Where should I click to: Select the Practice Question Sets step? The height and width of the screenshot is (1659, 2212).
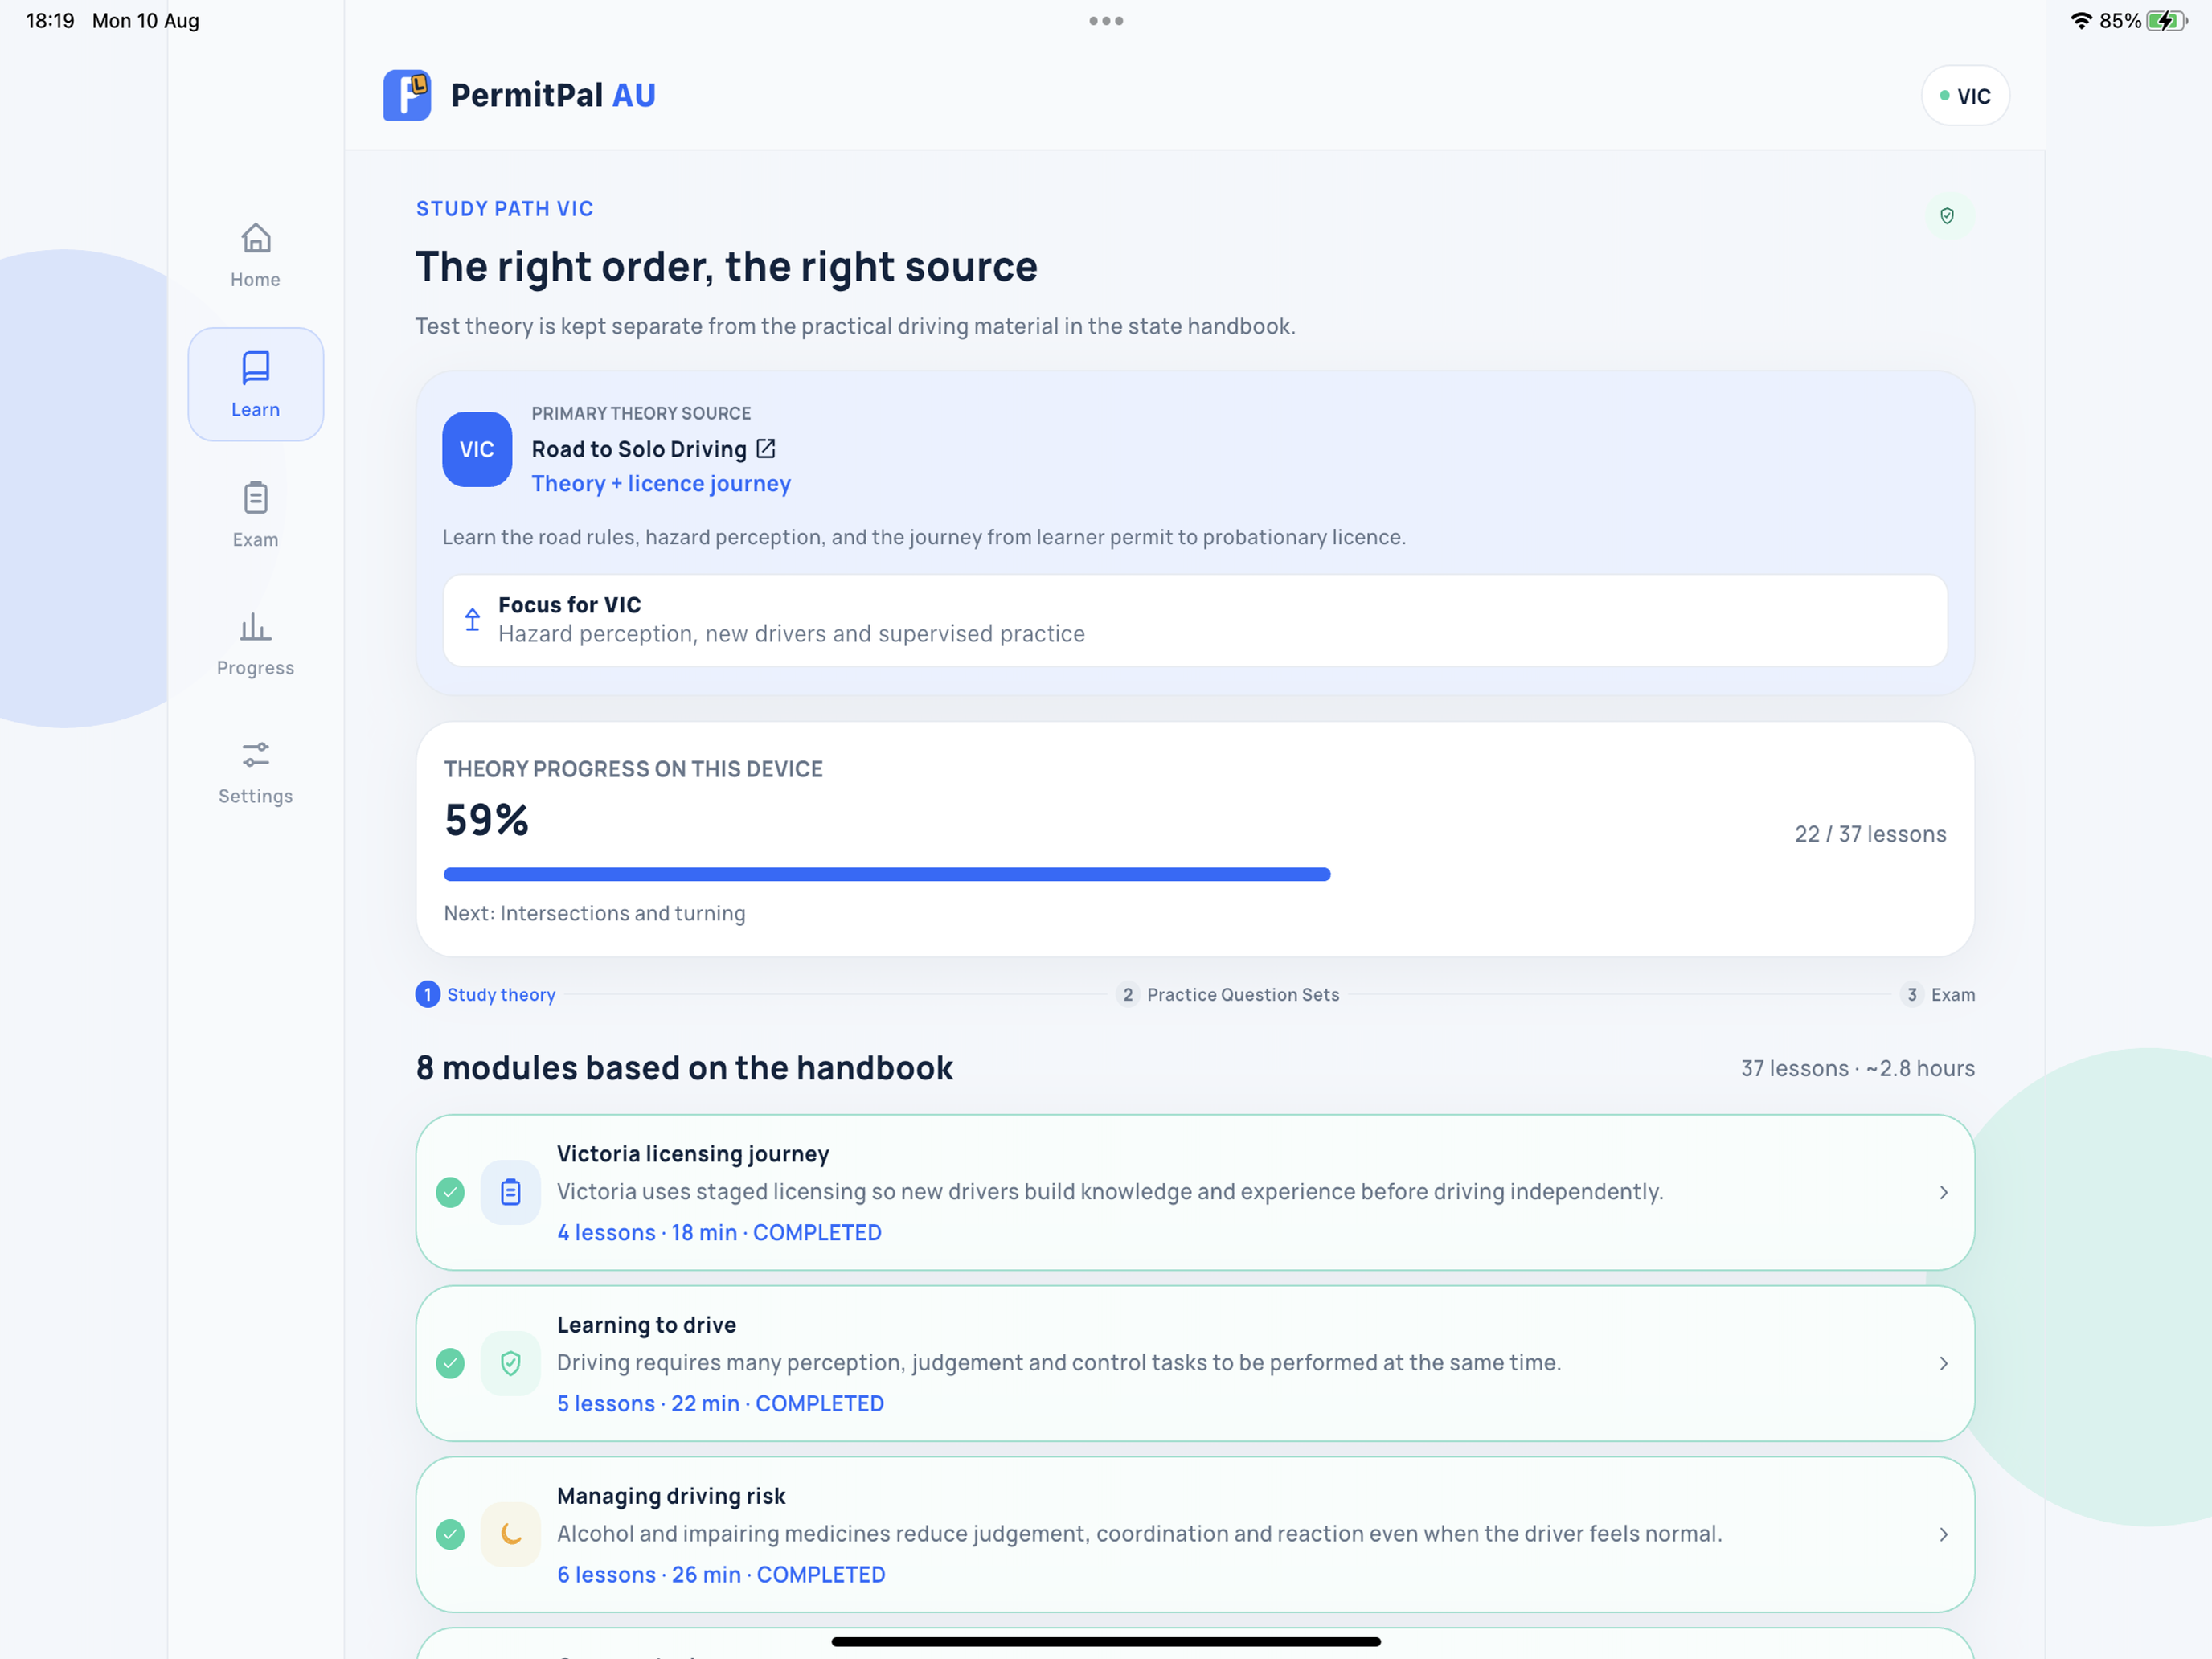1227,994
